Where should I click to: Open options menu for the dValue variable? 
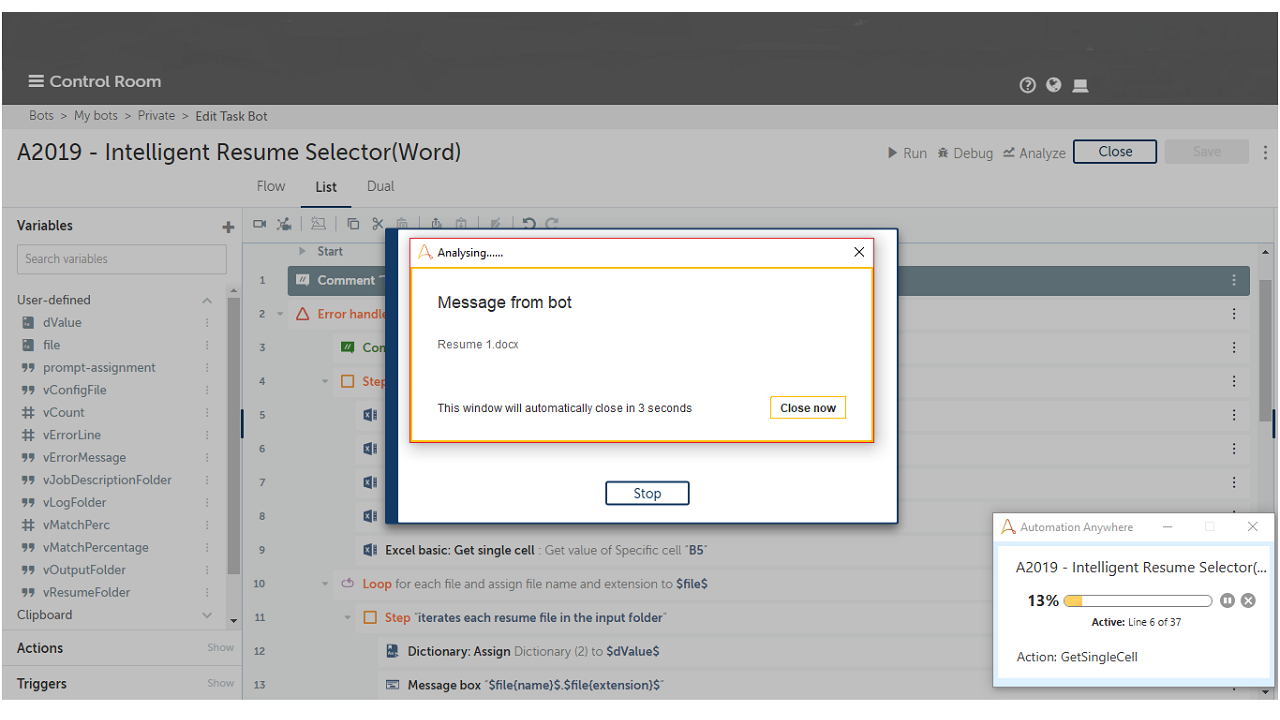208,323
